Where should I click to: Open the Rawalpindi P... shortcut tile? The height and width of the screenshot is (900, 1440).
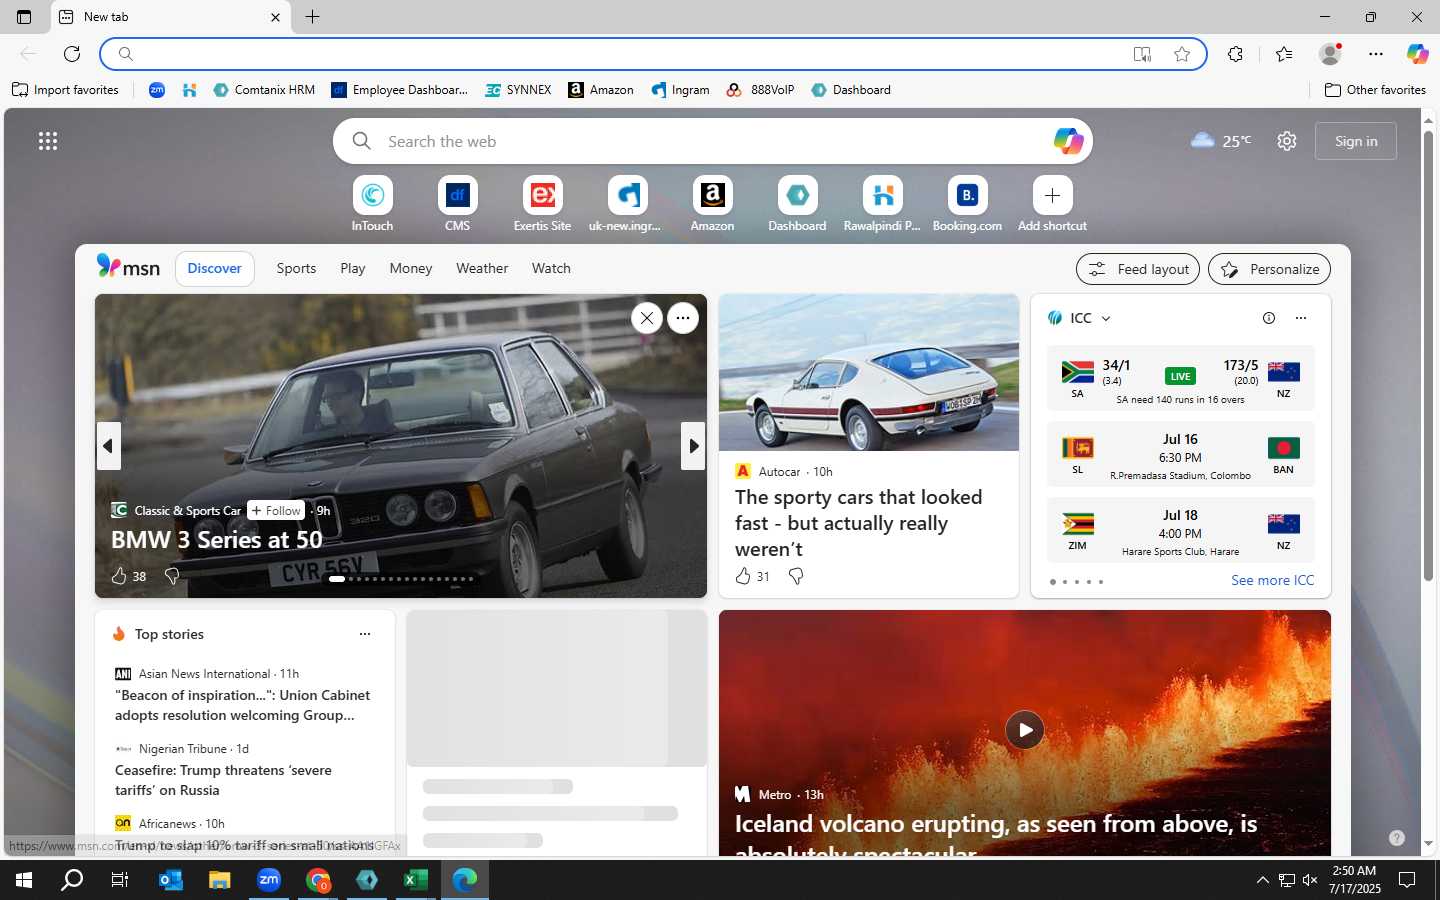(882, 205)
